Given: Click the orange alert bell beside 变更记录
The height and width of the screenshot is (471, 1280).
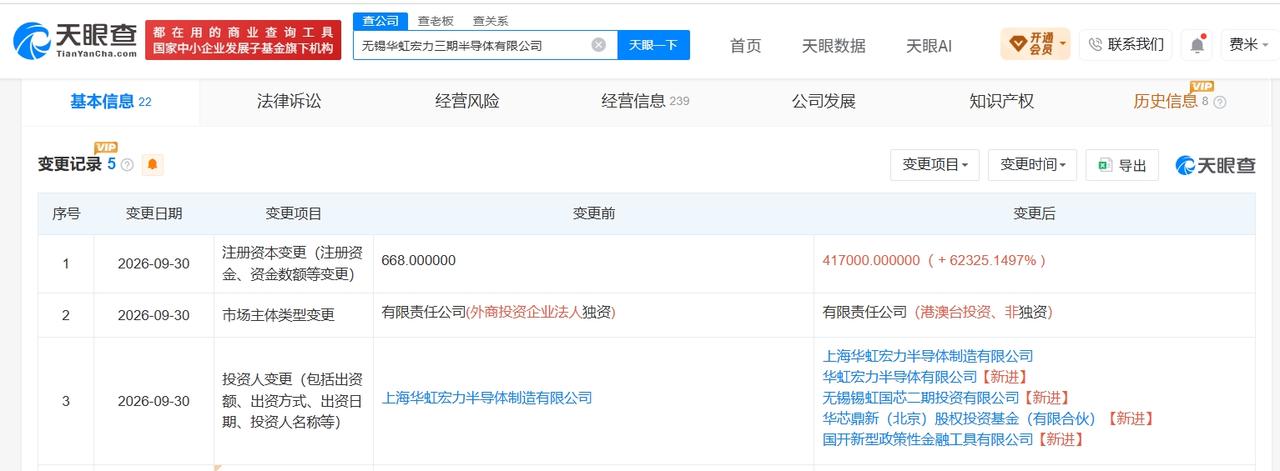Looking at the screenshot, I should click(153, 165).
